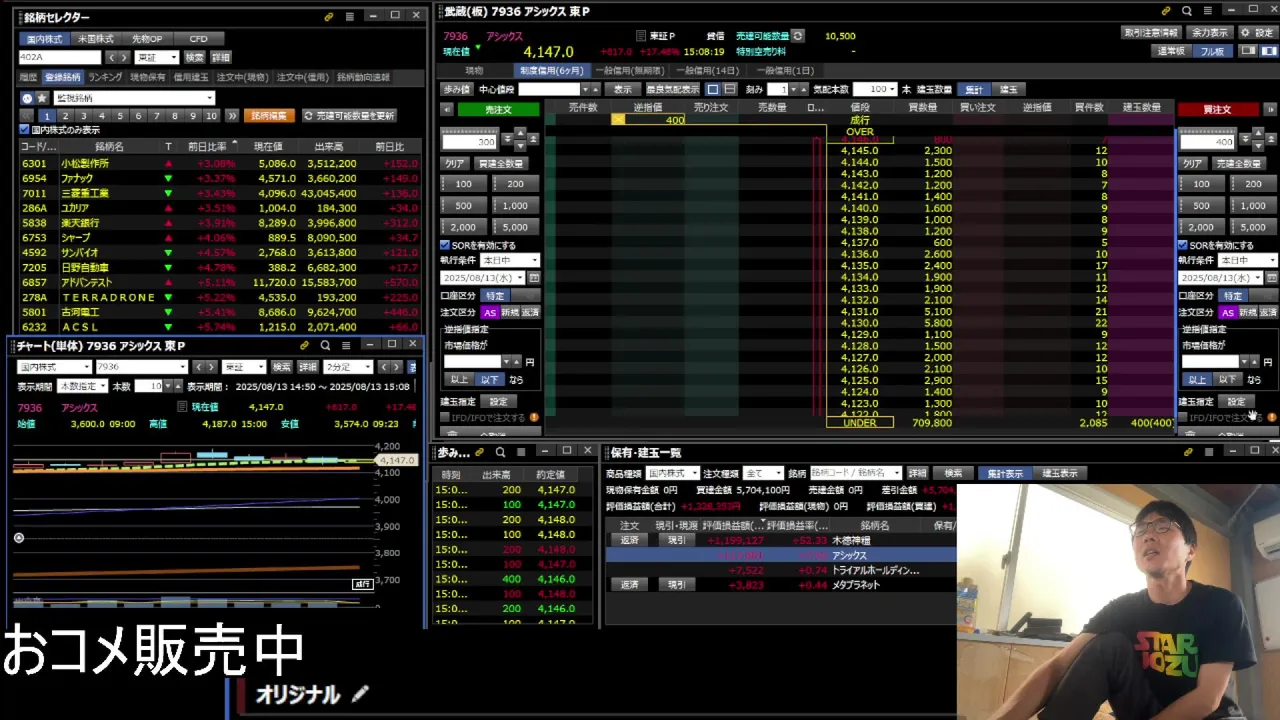Screen dimensions: 1280x720
Task: Click sell-side 1,000 quantity preset
Action: tap(515, 206)
